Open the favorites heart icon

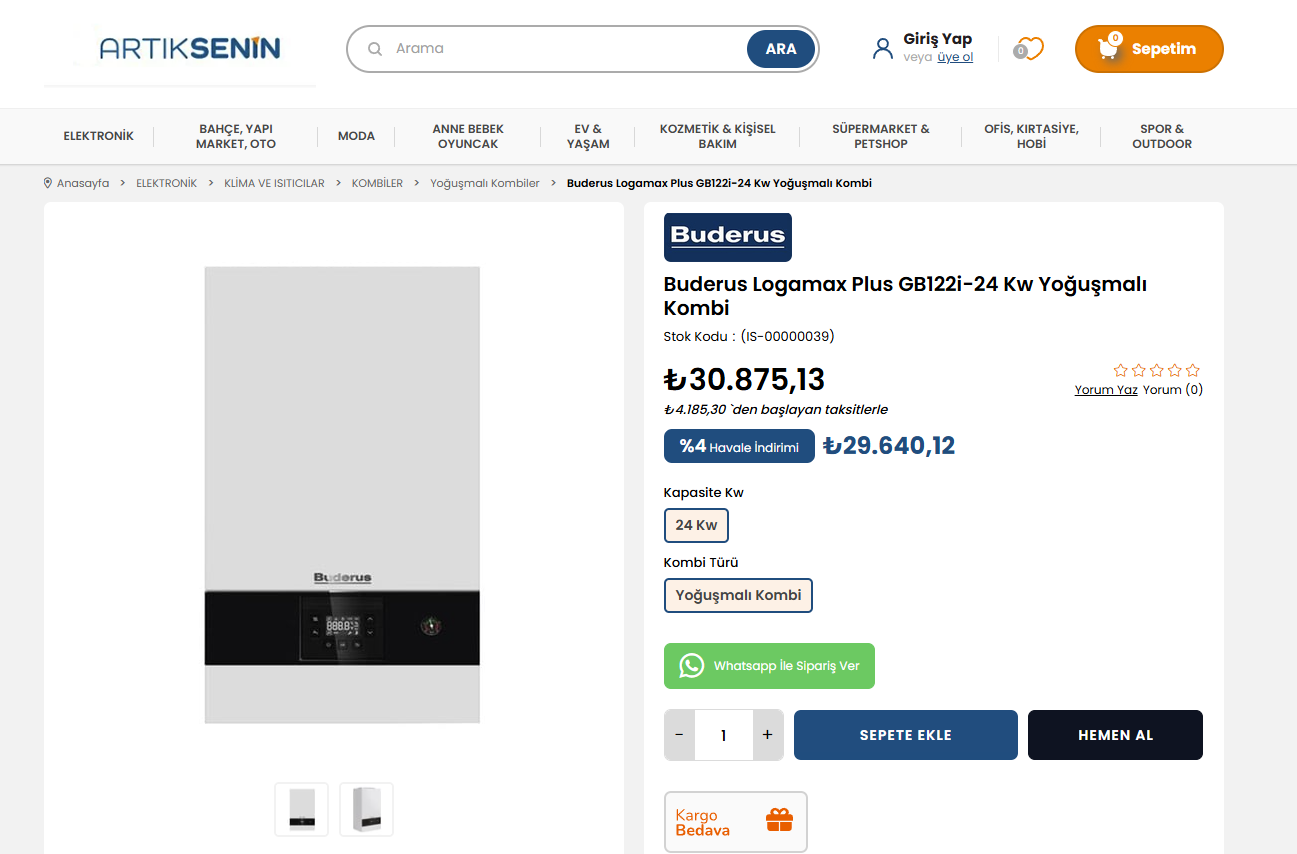1029,48
